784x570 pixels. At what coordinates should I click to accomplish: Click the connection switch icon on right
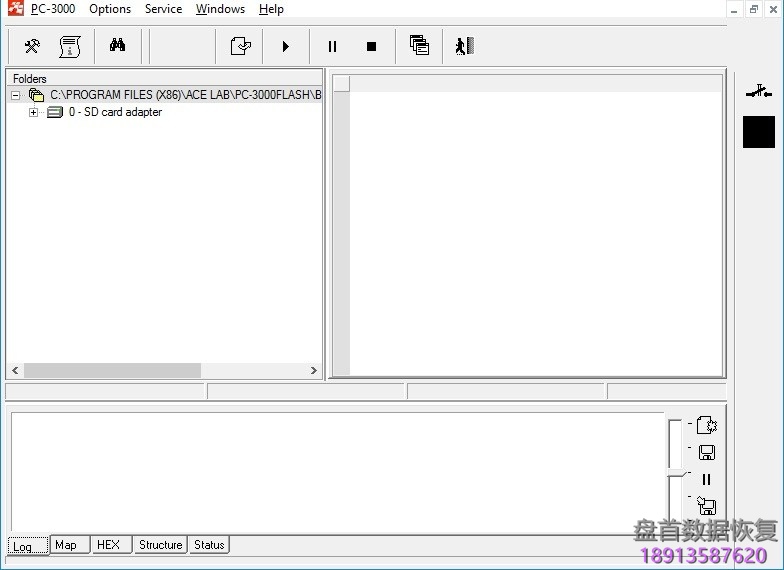click(759, 93)
